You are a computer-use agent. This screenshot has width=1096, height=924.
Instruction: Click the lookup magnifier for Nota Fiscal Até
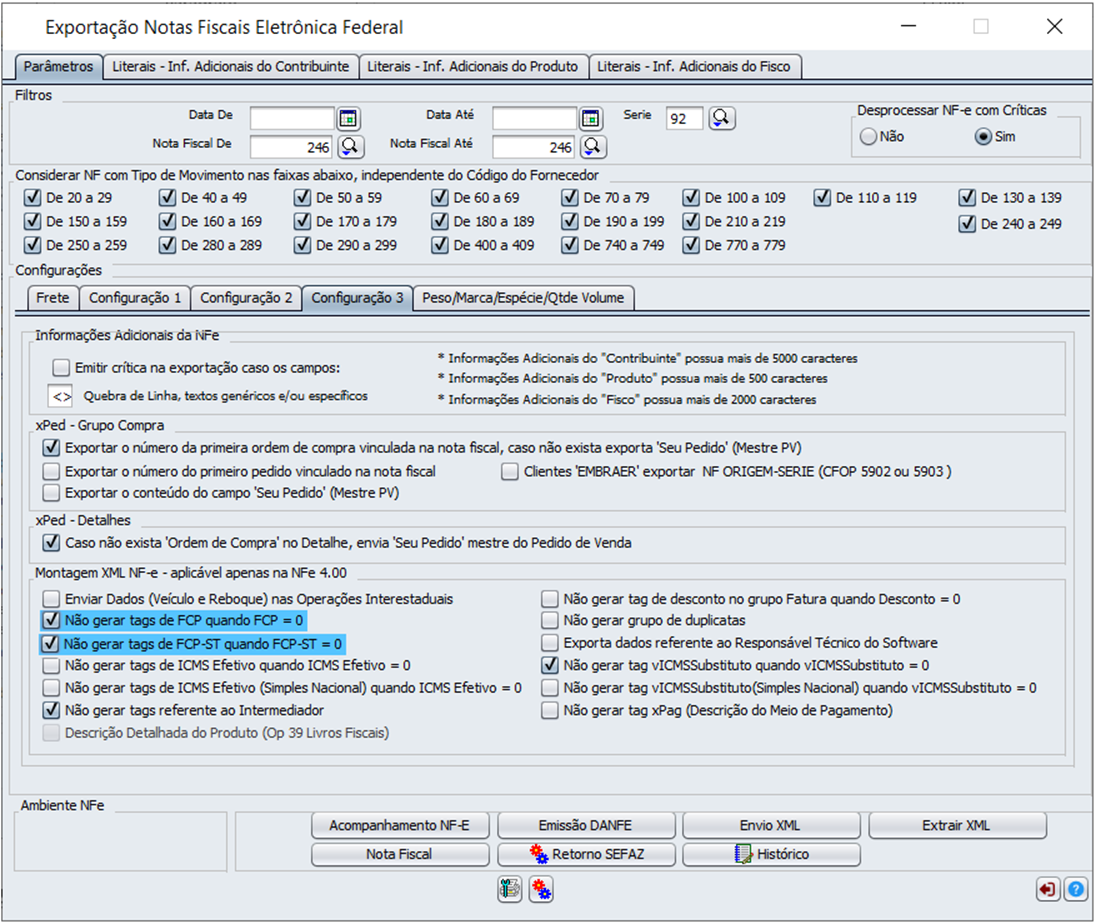[x=593, y=146]
